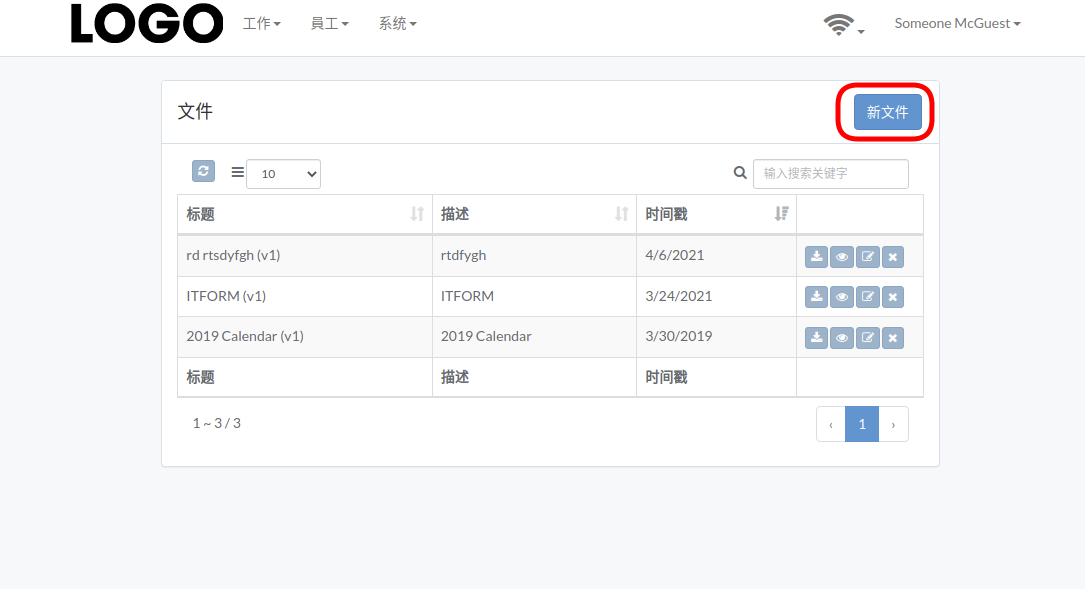Open the 系统 menu
The height and width of the screenshot is (589, 1085).
pos(397,24)
